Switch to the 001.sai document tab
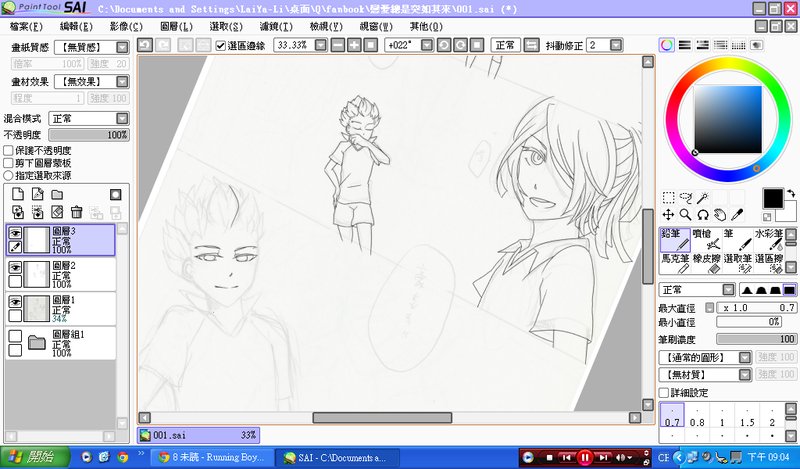Image resolution: width=800 pixels, height=469 pixels. pyautogui.click(x=198, y=435)
